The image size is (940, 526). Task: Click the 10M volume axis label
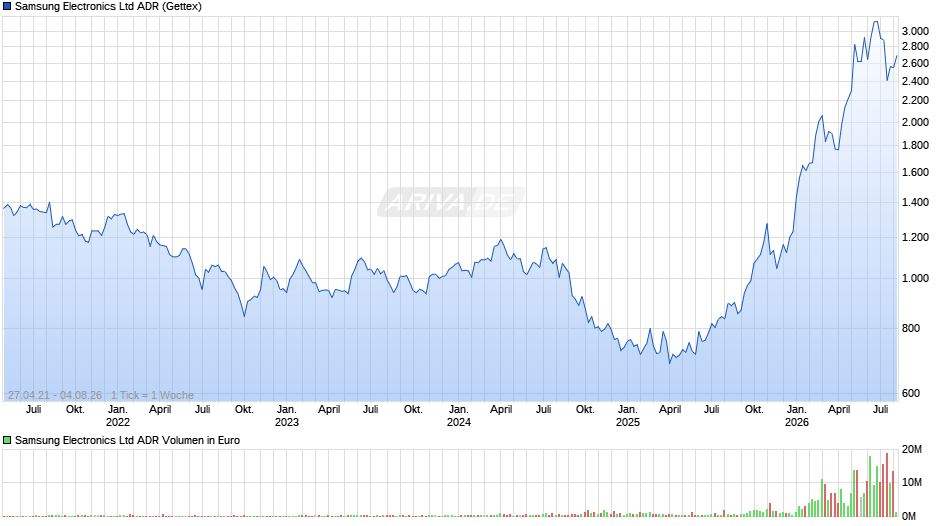pyautogui.click(x=912, y=483)
